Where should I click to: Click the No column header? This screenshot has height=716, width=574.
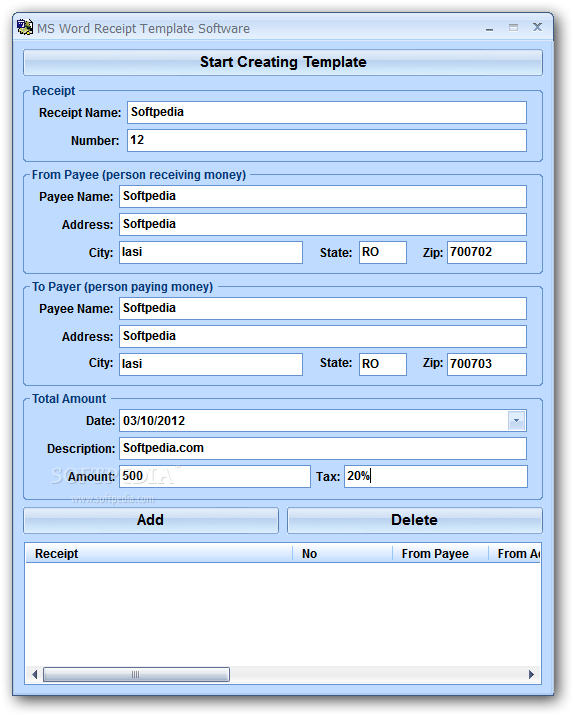[x=342, y=553]
